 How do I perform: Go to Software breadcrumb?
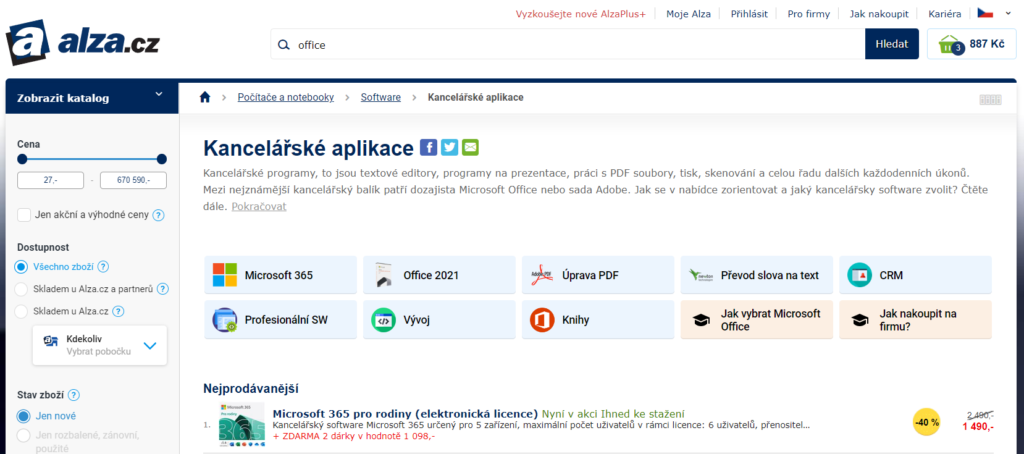[381, 97]
